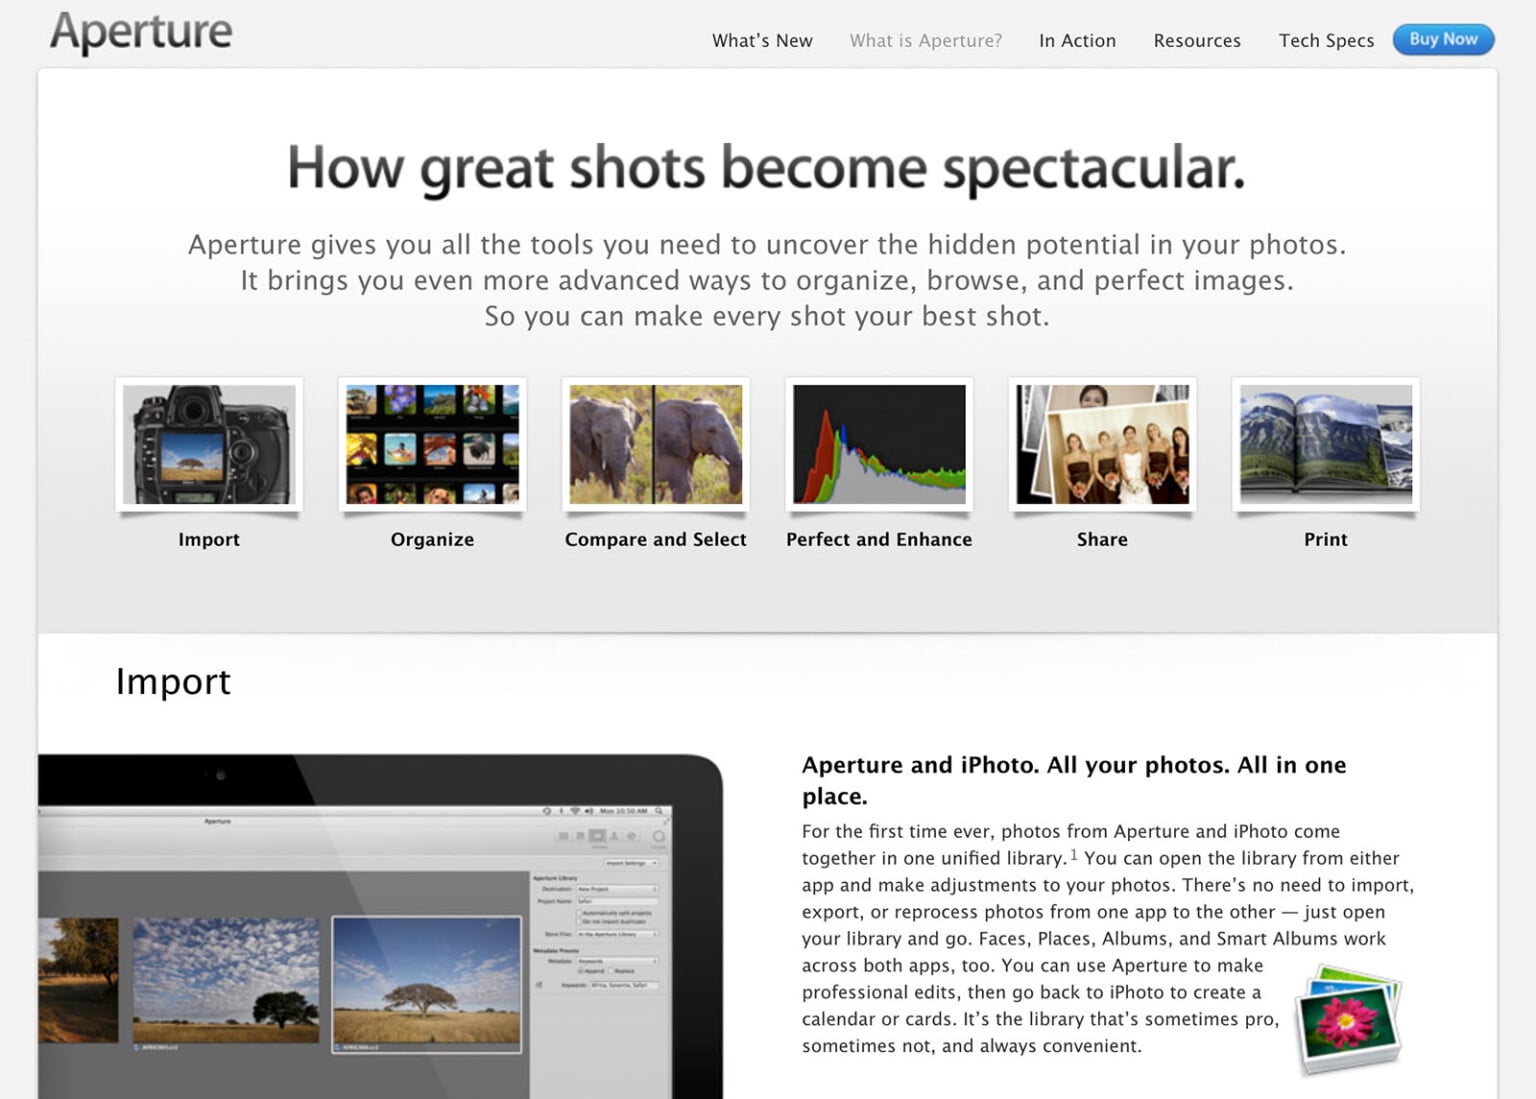The height and width of the screenshot is (1099, 1536).
Task: Click the Aperture logo link
Action: pyautogui.click(x=139, y=32)
